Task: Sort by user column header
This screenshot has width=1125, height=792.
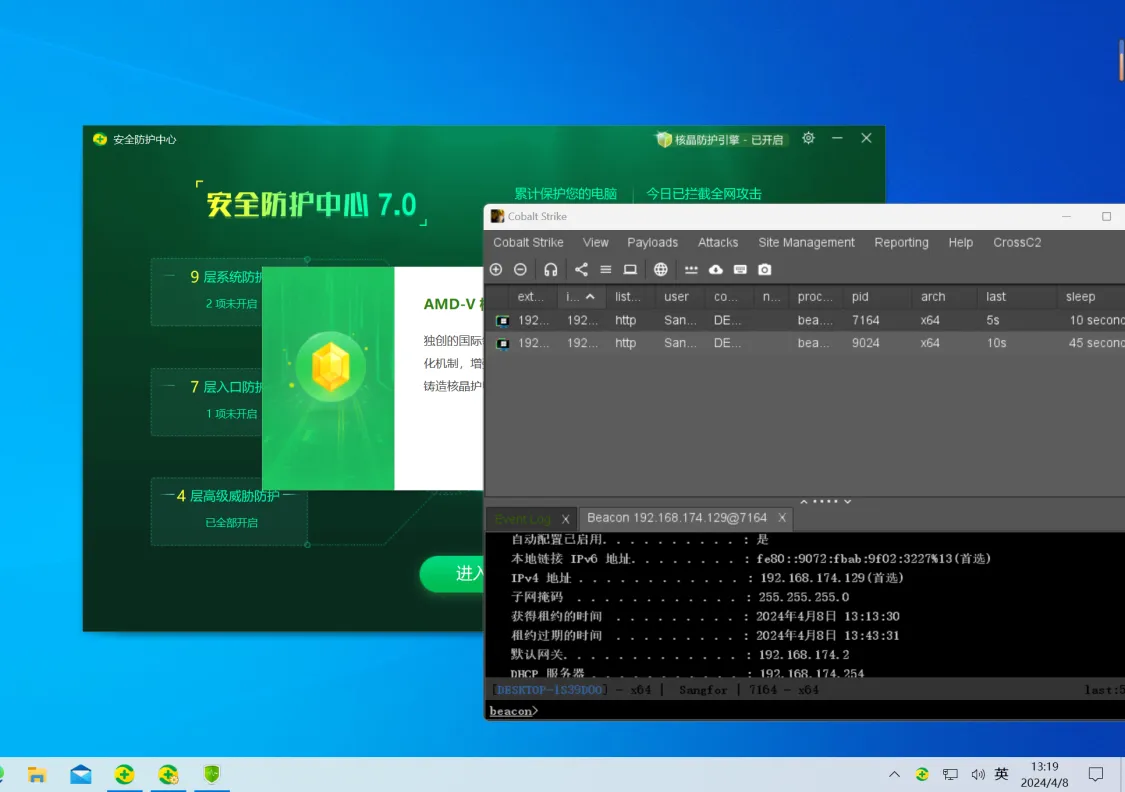Action: [x=681, y=296]
